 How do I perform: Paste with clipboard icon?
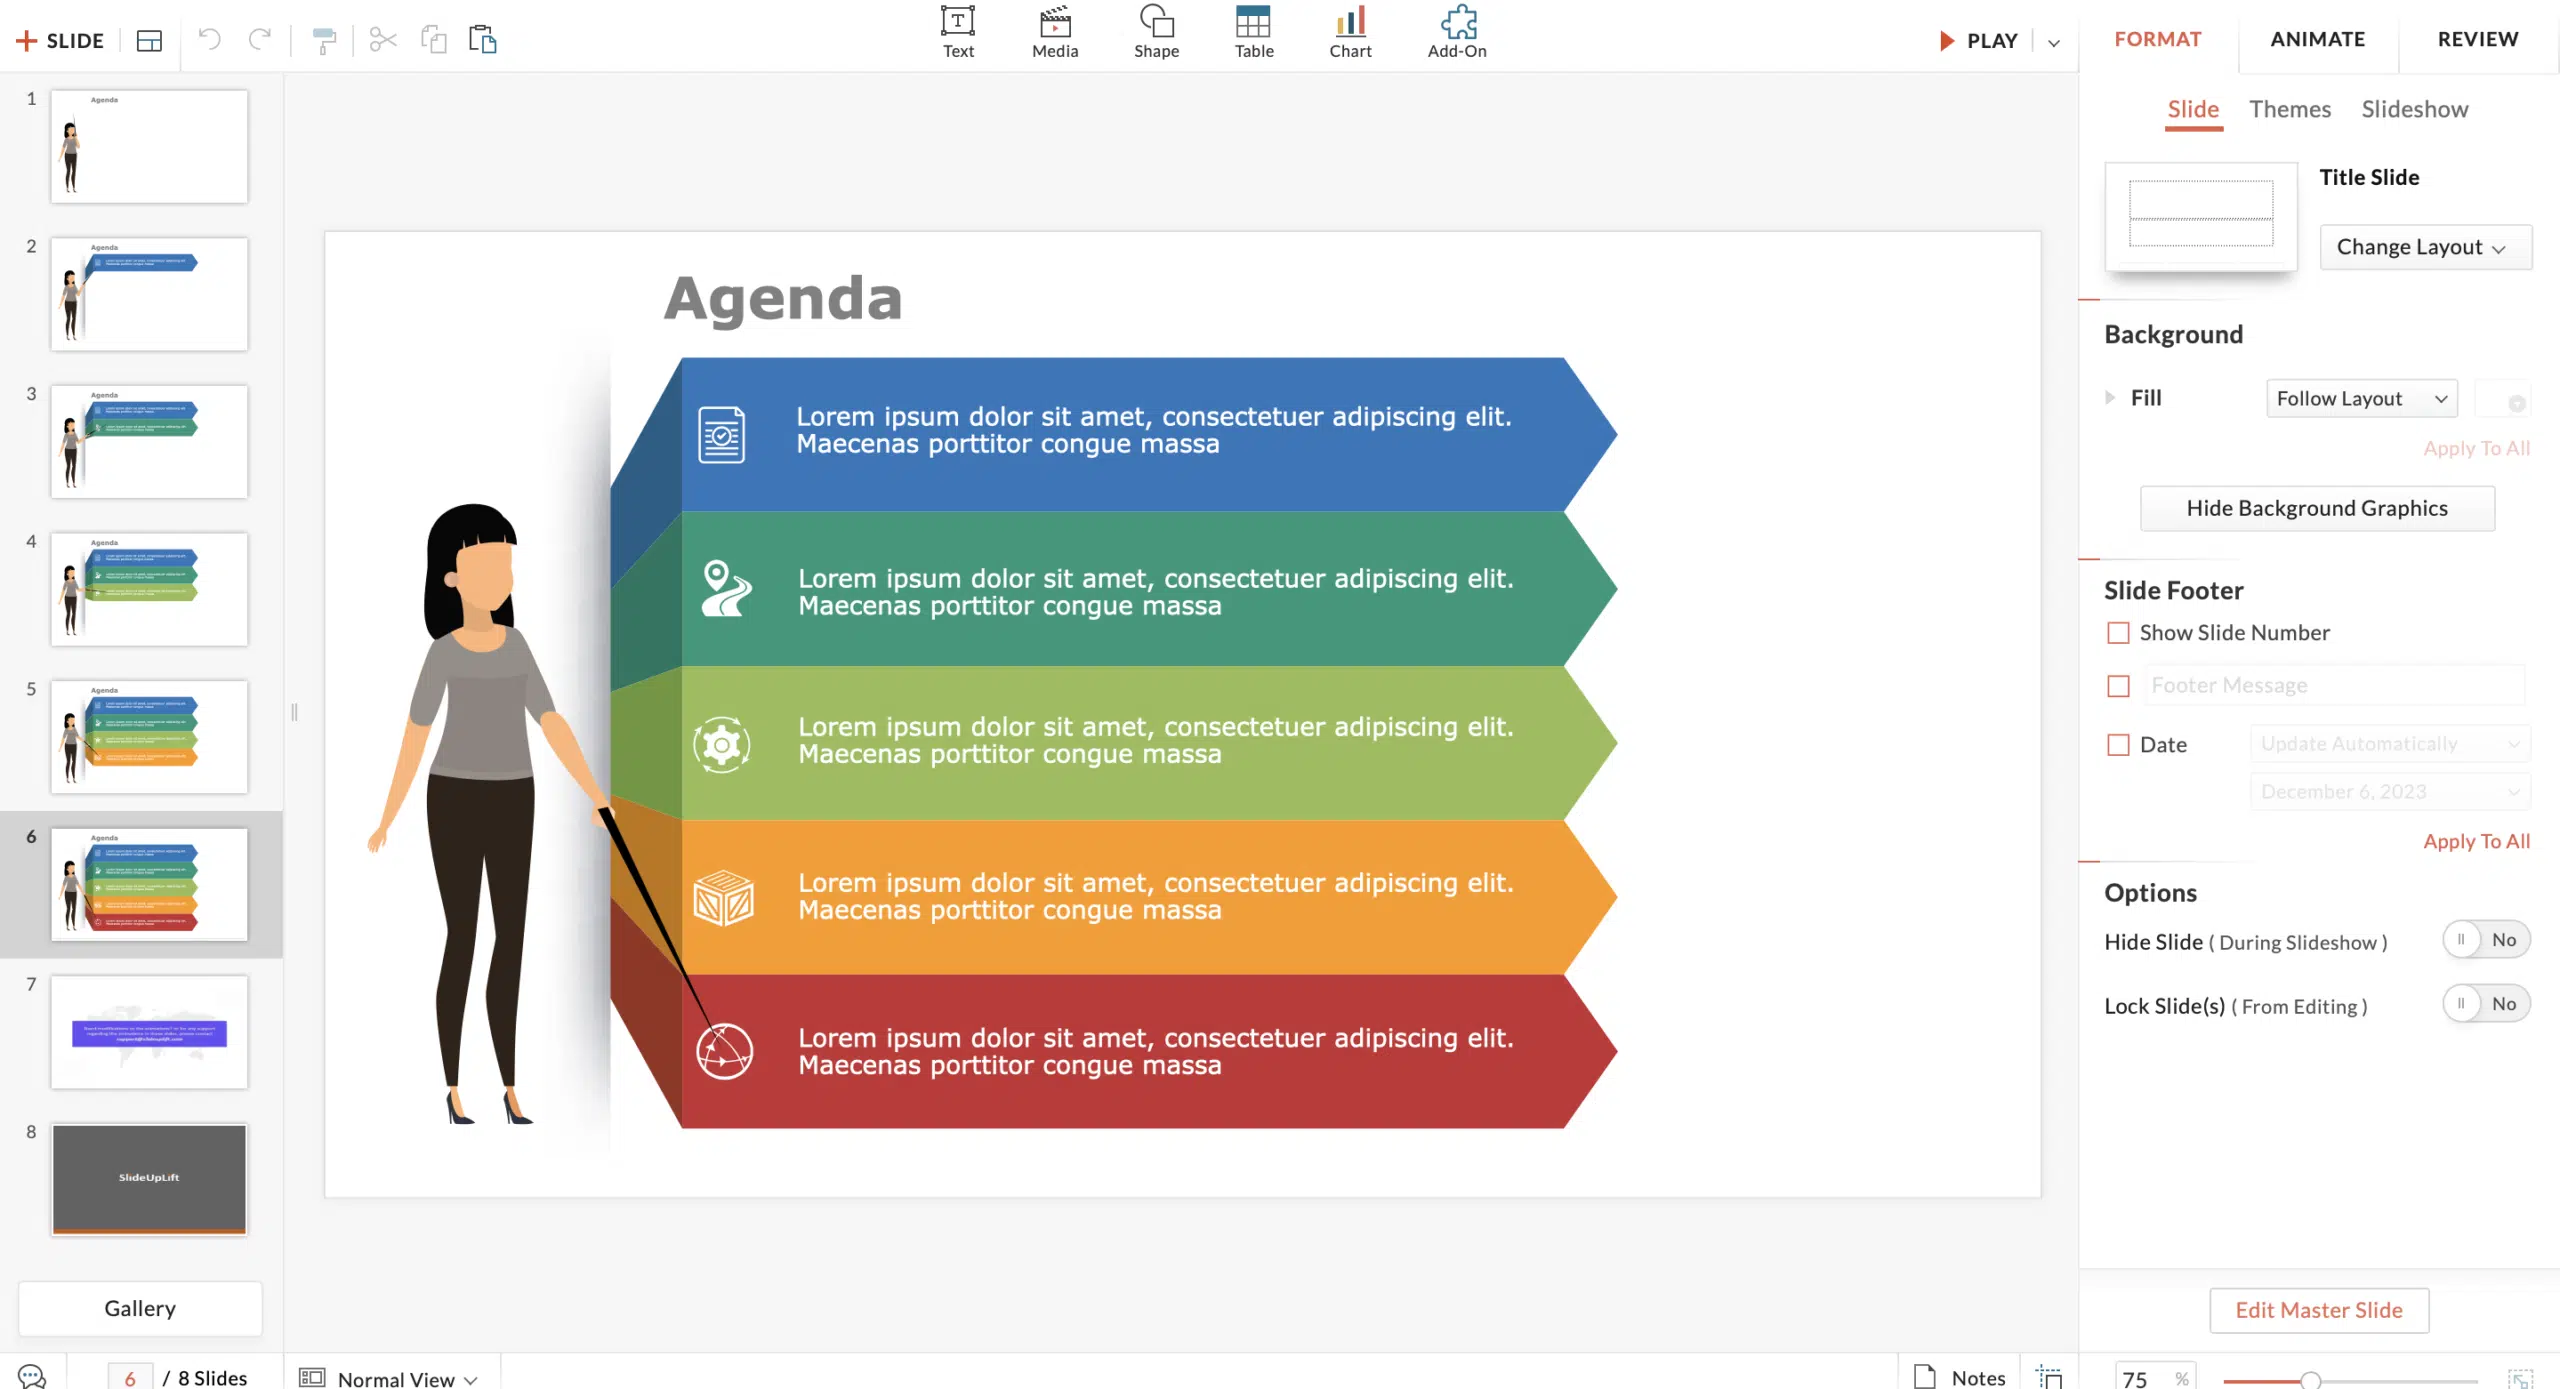tap(483, 40)
